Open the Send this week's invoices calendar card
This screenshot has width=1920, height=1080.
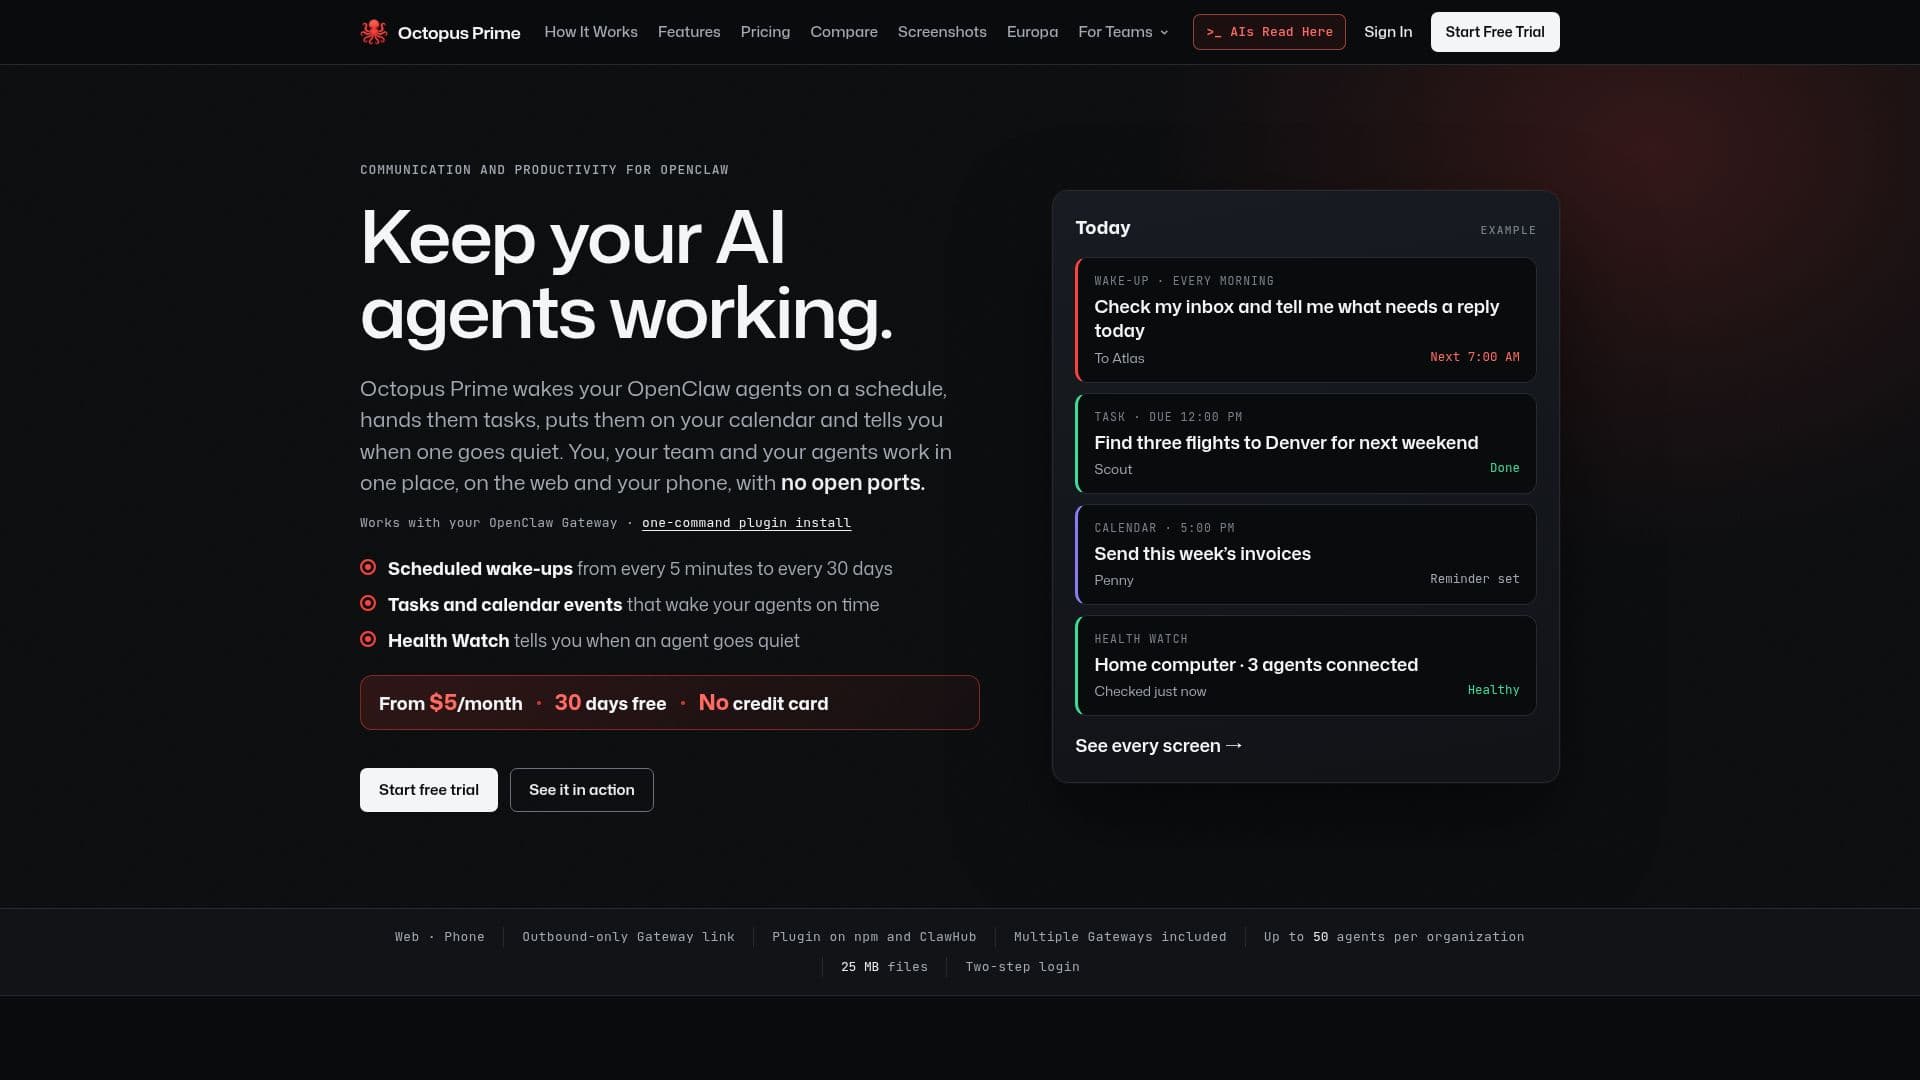(x=1306, y=554)
